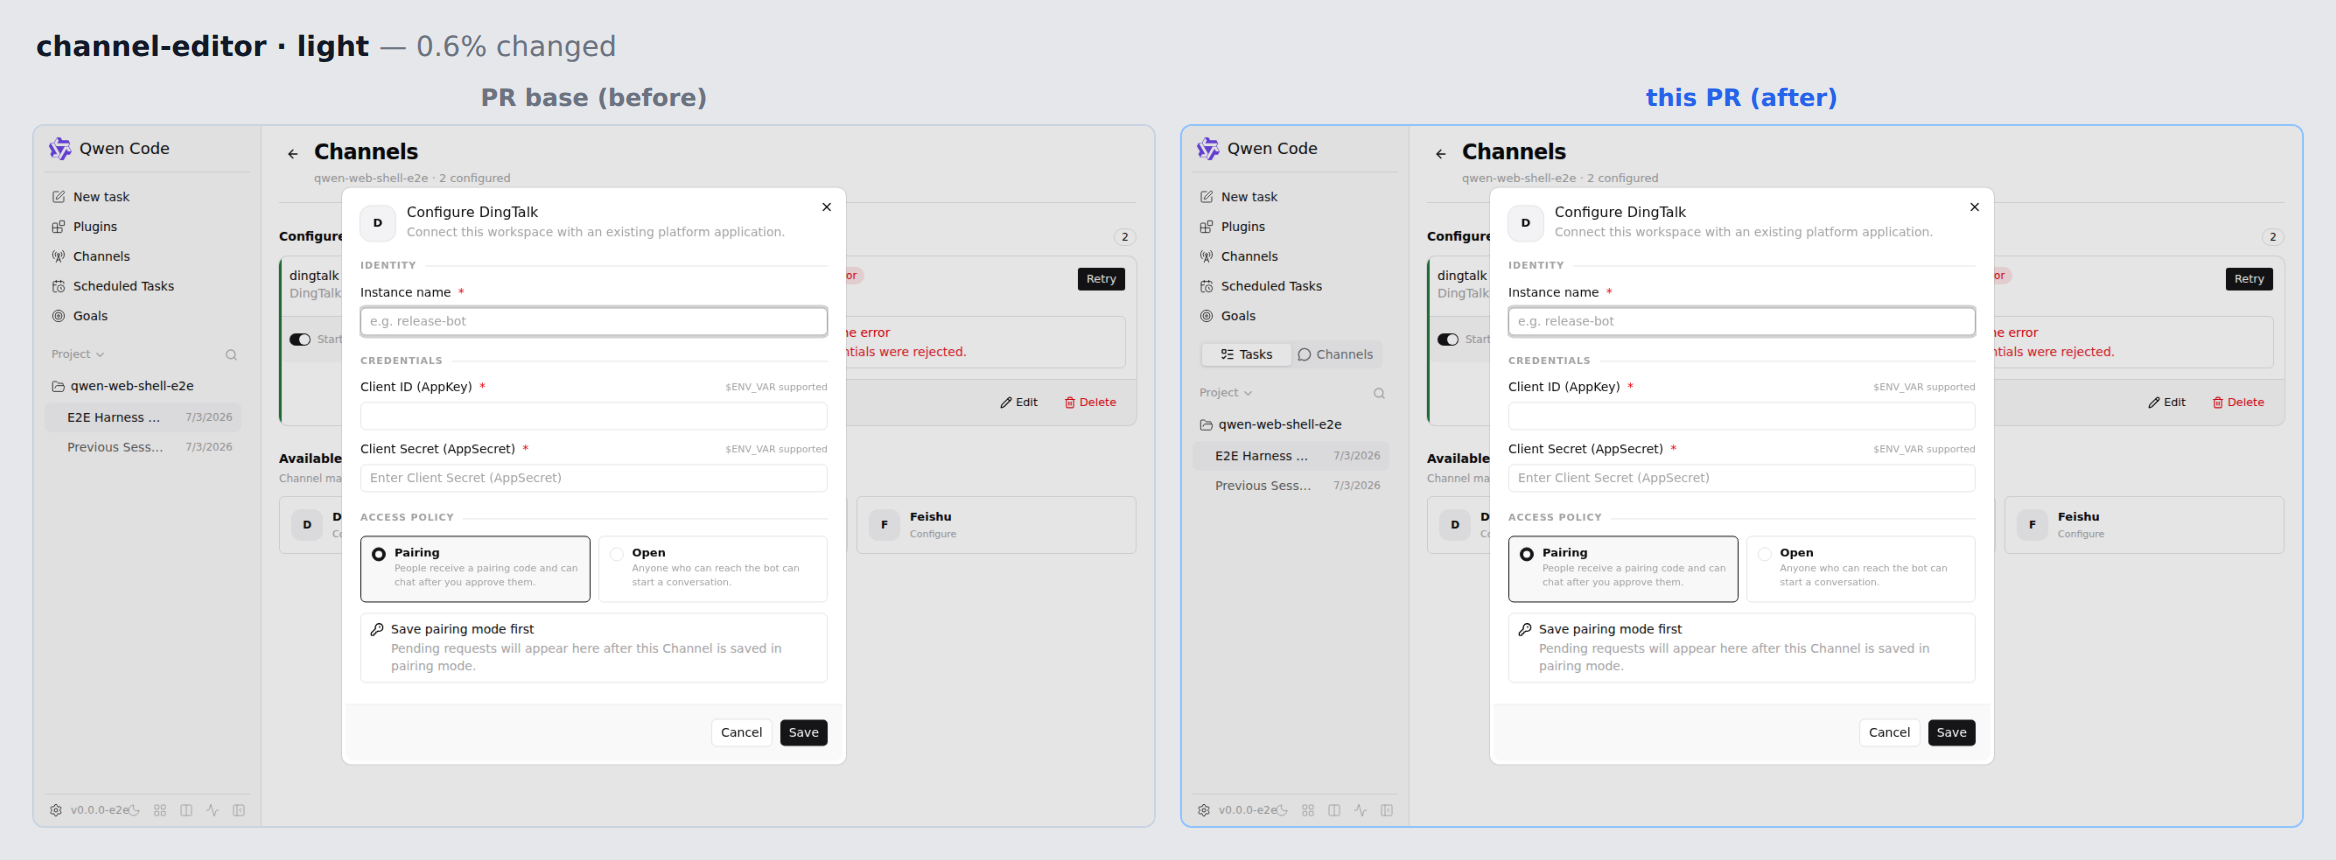Click activity pulse icon in before panel footer
The width and height of the screenshot is (2336, 860).
[212, 810]
